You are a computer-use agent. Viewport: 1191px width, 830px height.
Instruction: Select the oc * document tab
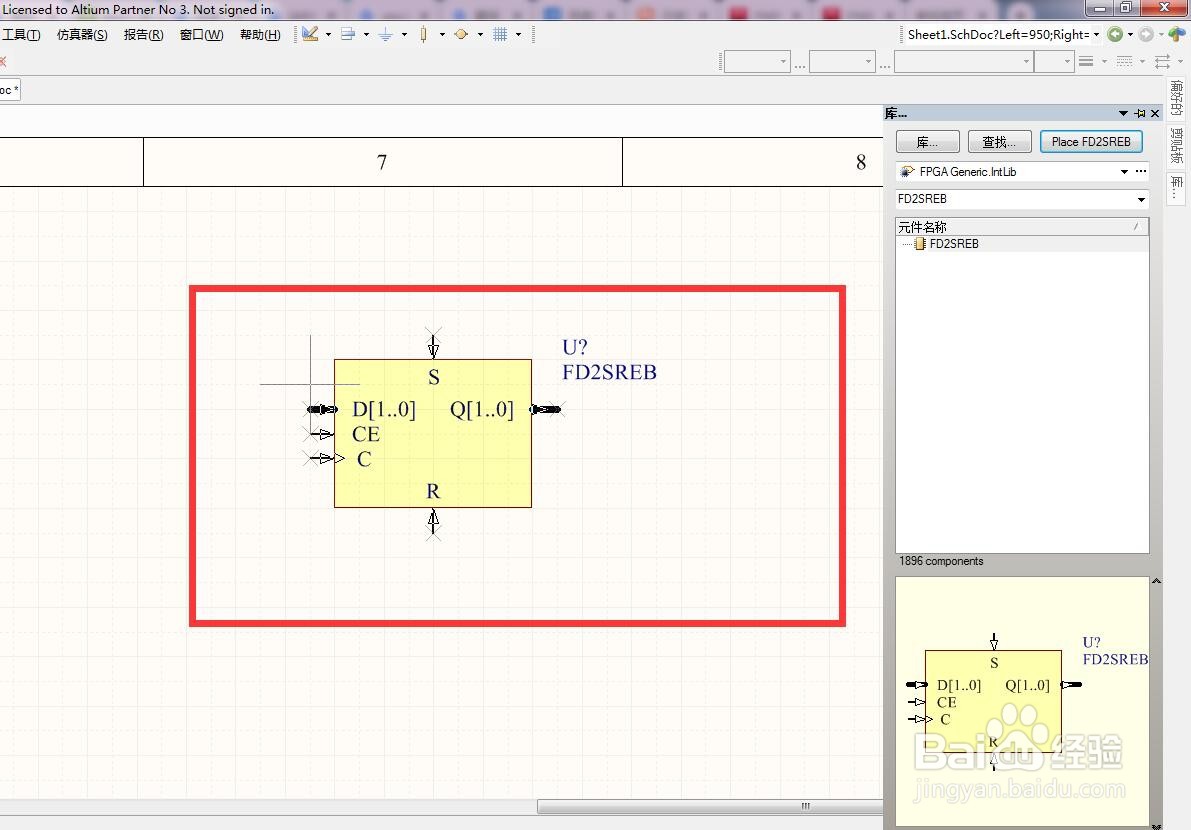pos(9,90)
